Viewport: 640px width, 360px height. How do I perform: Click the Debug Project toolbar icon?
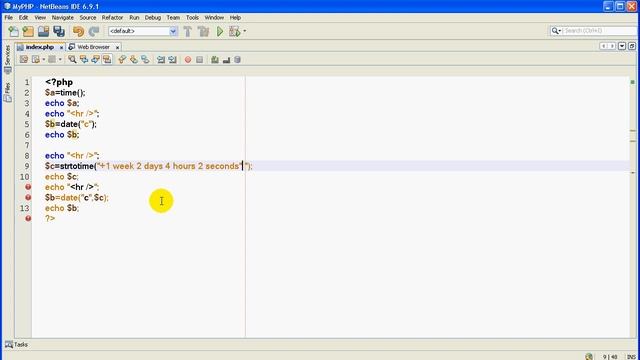point(234,31)
